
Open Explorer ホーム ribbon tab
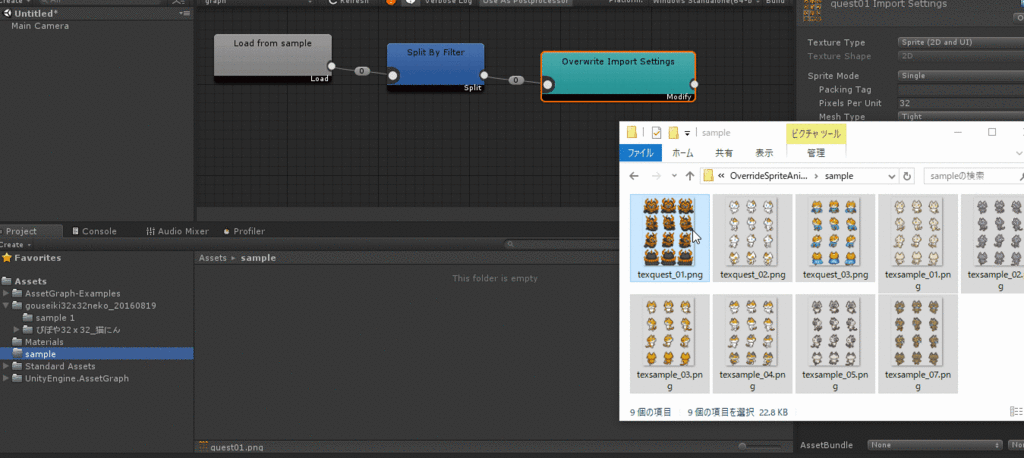click(682, 153)
